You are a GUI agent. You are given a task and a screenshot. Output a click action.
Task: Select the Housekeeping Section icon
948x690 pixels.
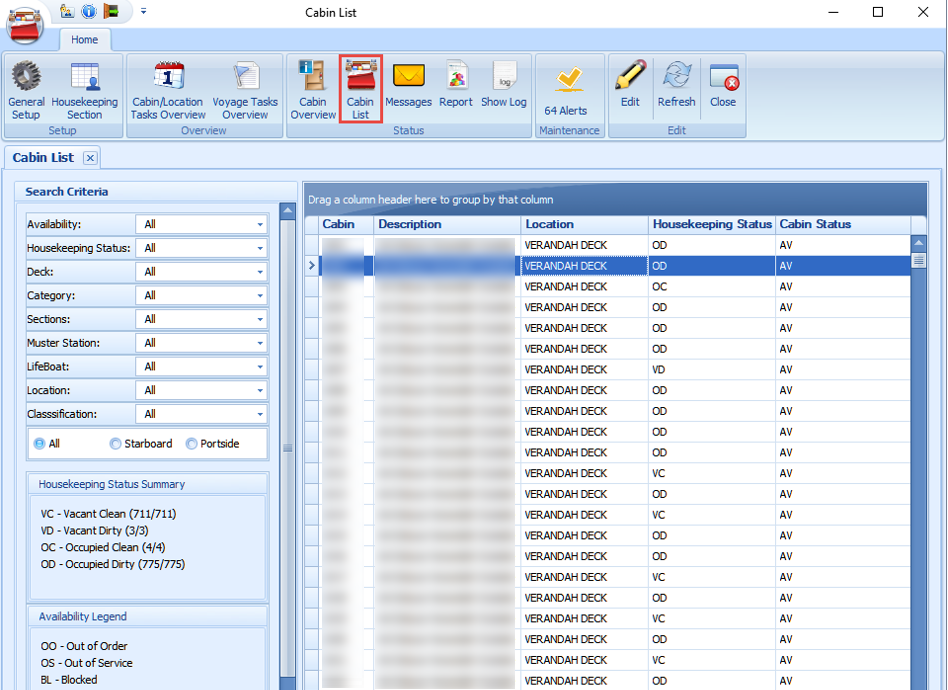[85, 90]
